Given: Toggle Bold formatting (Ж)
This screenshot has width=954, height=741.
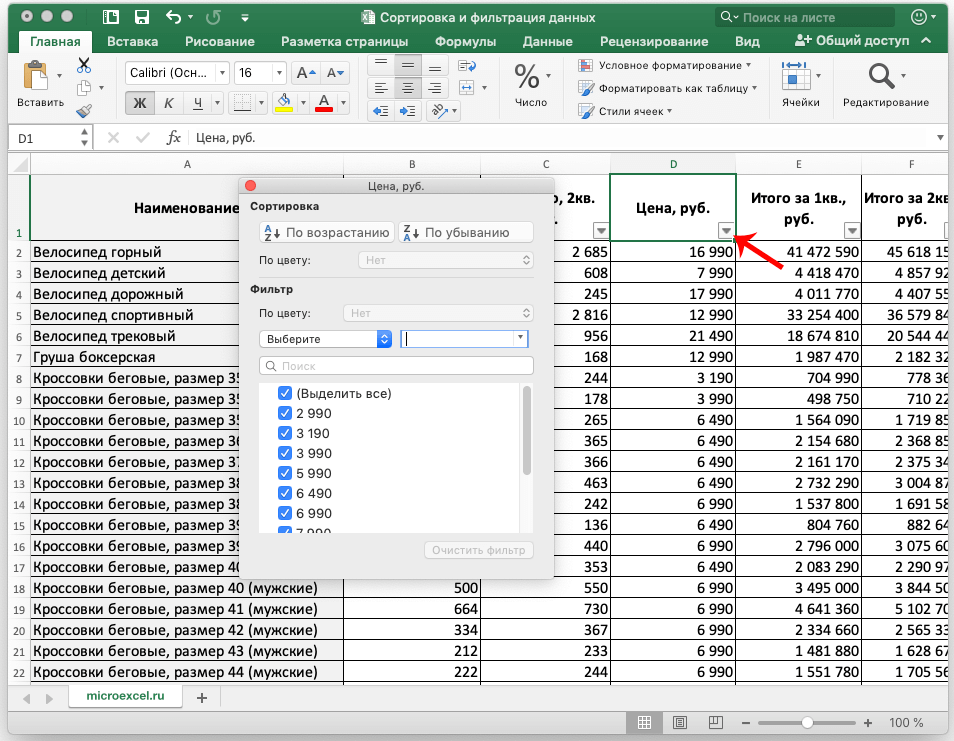Looking at the screenshot, I should click(x=140, y=103).
